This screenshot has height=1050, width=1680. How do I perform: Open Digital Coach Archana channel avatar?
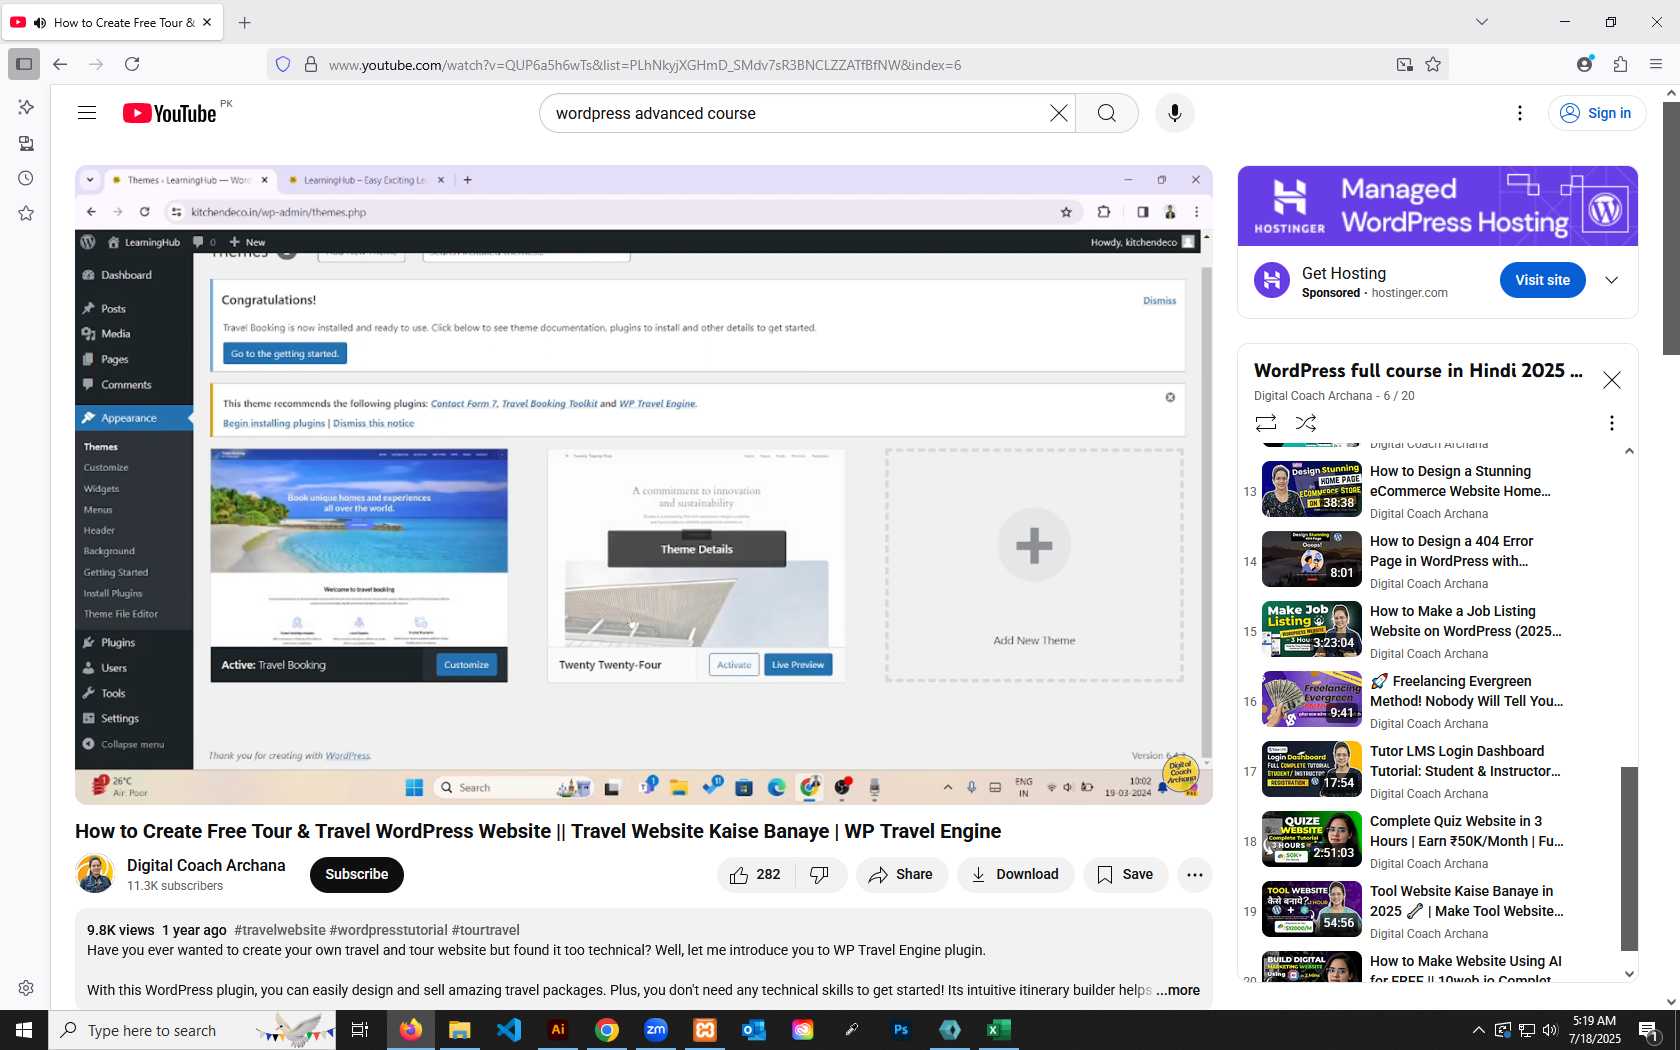[95, 874]
